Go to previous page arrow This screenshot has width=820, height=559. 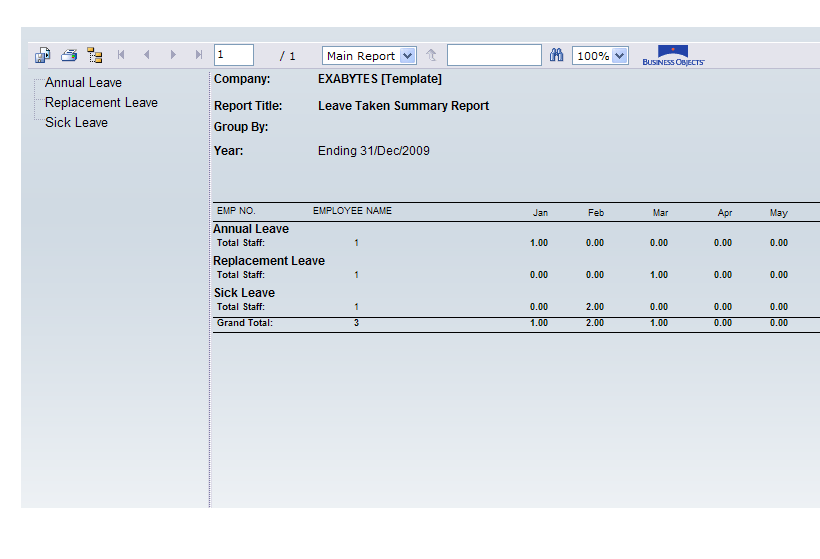pos(146,56)
